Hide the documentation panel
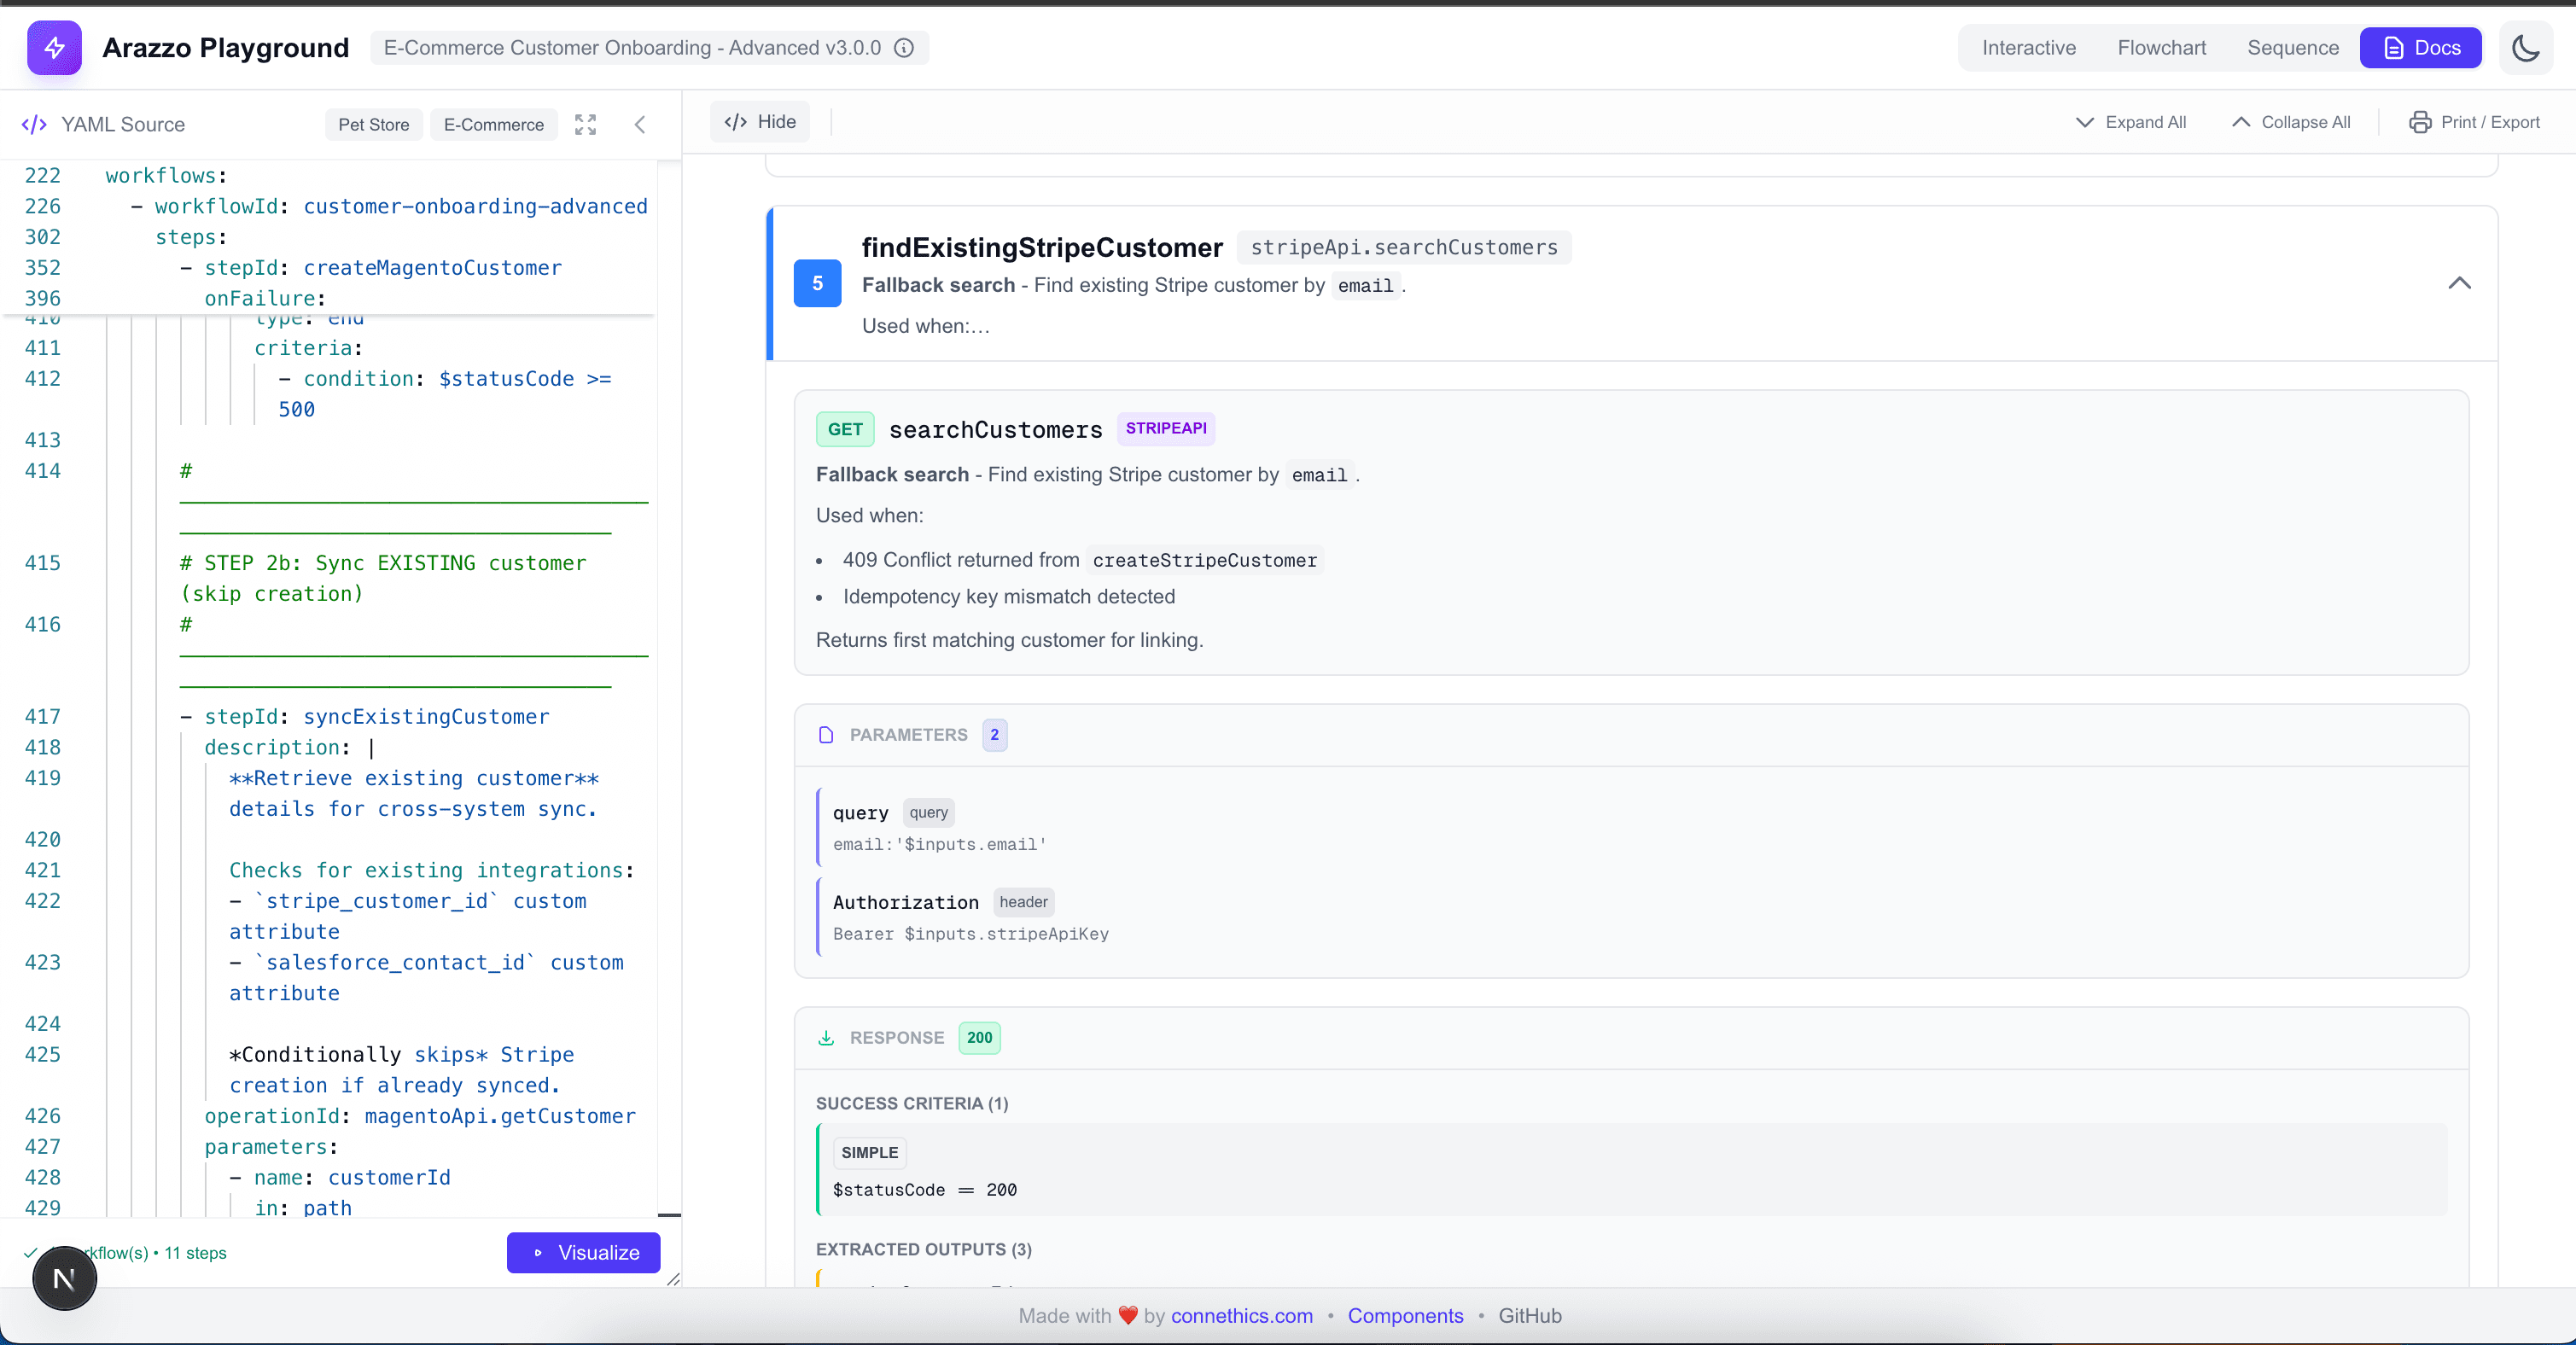 tap(759, 121)
